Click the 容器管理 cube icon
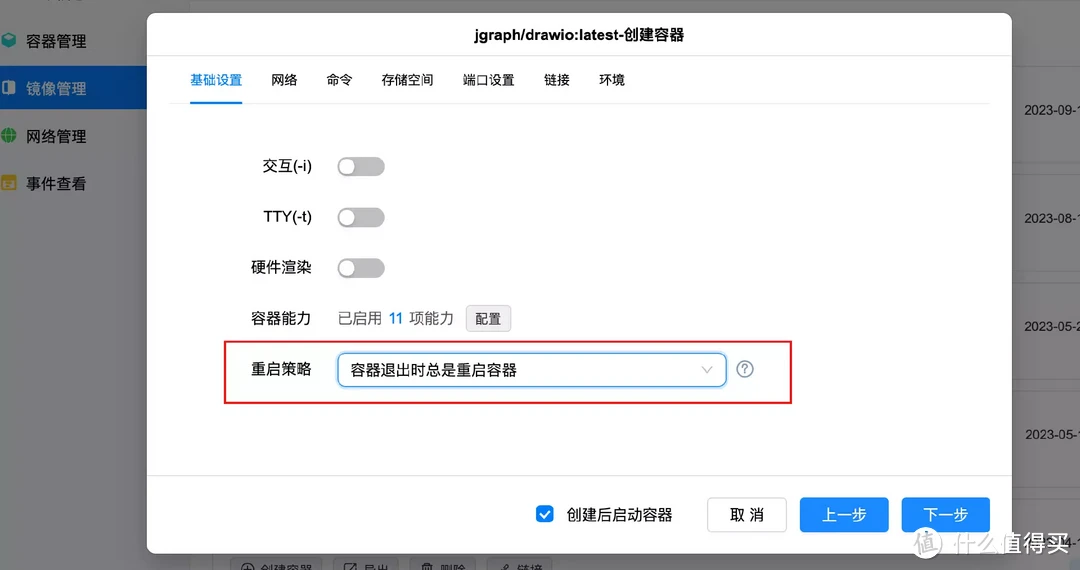The image size is (1080, 570). tap(8, 41)
